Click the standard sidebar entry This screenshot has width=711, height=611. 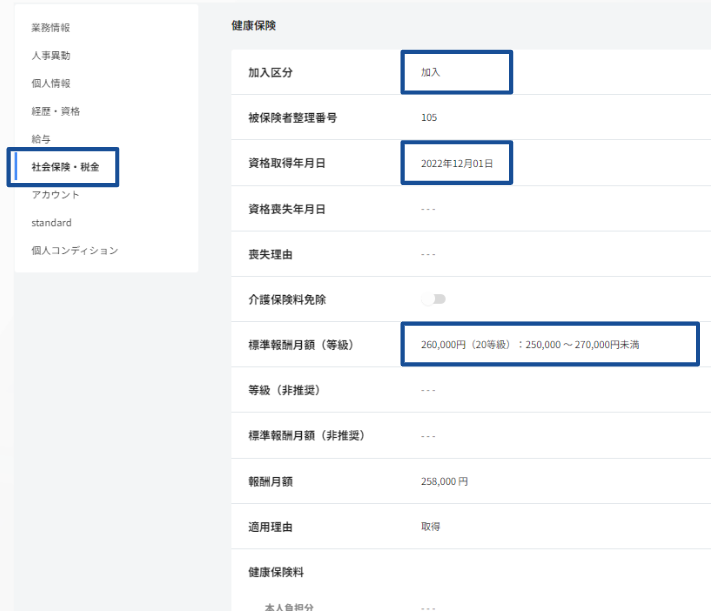(x=51, y=222)
